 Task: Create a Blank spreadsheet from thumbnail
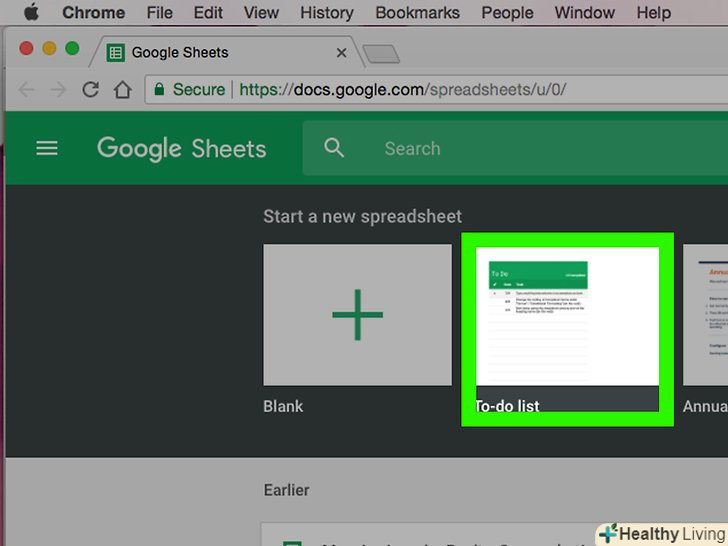click(x=358, y=315)
